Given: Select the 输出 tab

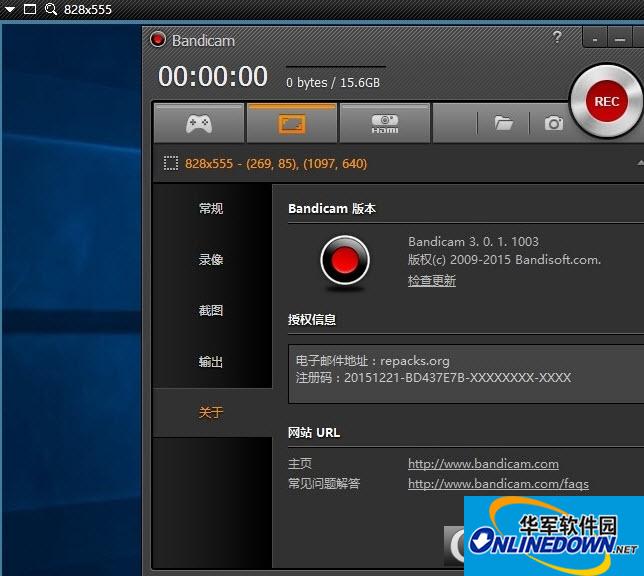Looking at the screenshot, I should (x=211, y=362).
